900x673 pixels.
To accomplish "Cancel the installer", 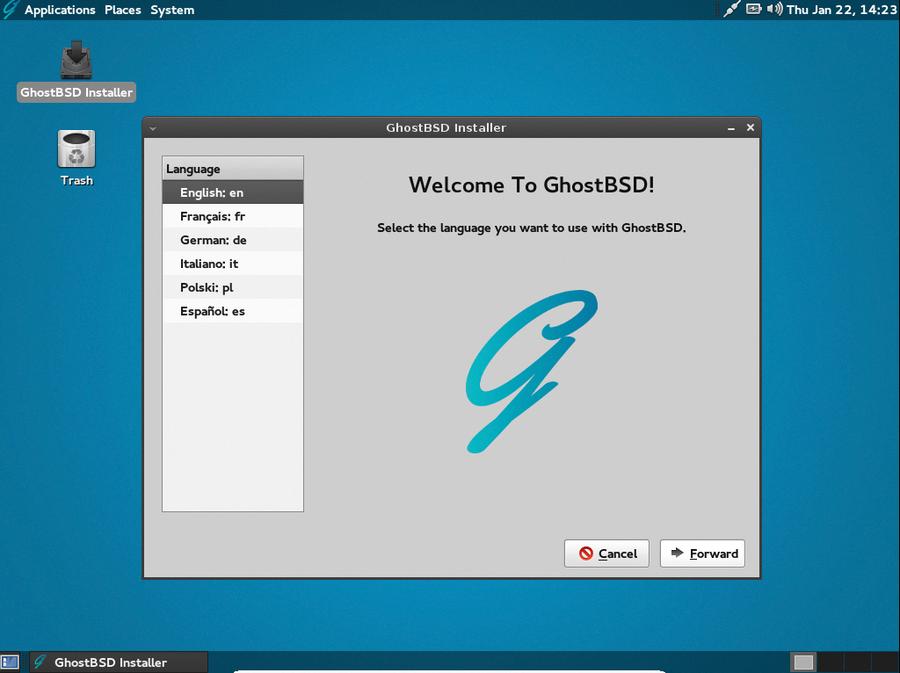I will tap(607, 553).
